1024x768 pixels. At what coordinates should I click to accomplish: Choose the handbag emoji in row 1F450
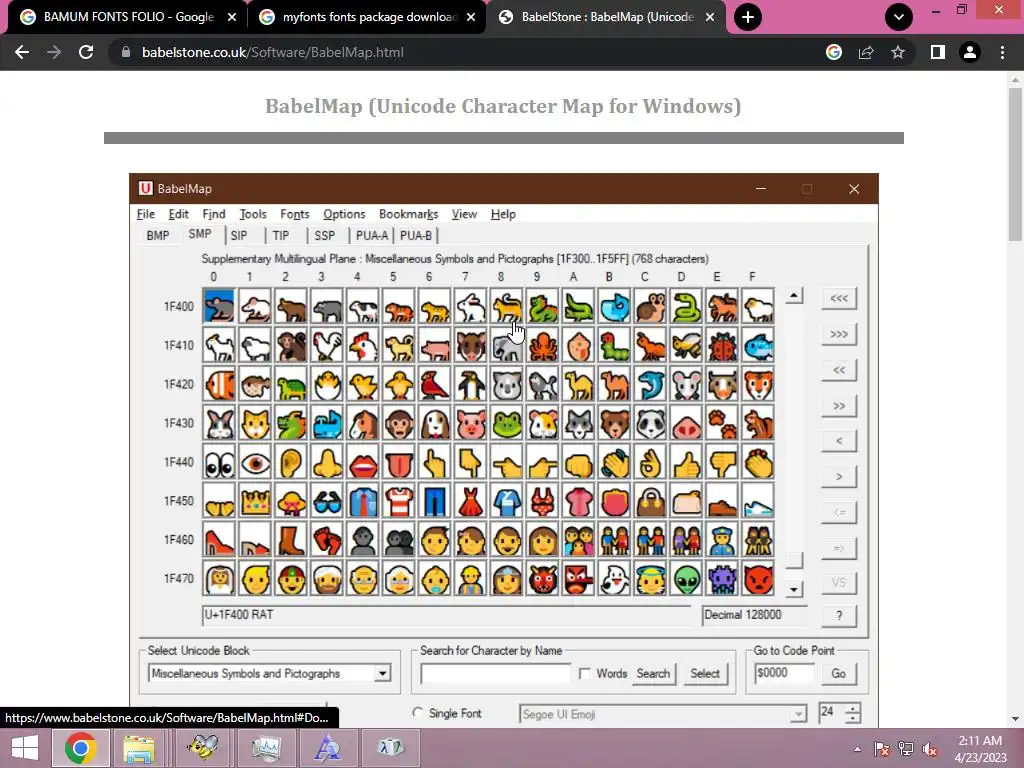pos(650,501)
